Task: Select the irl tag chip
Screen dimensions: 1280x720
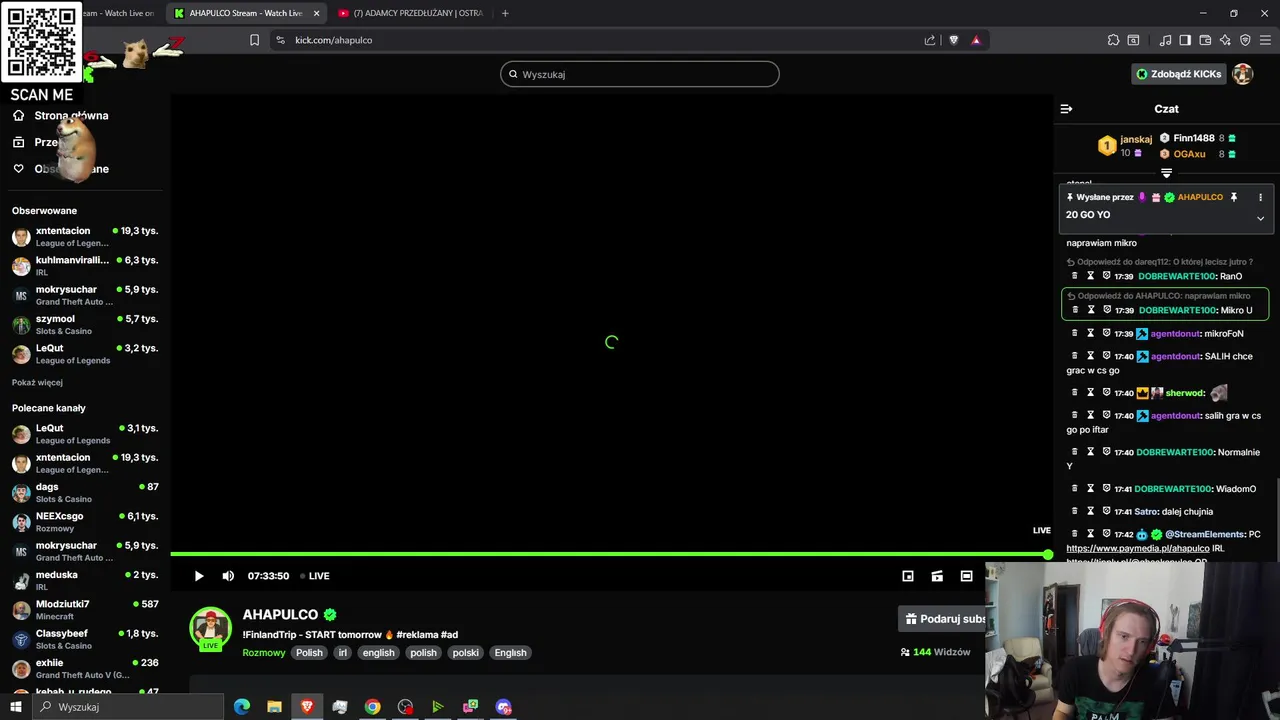Action: (x=343, y=653)
